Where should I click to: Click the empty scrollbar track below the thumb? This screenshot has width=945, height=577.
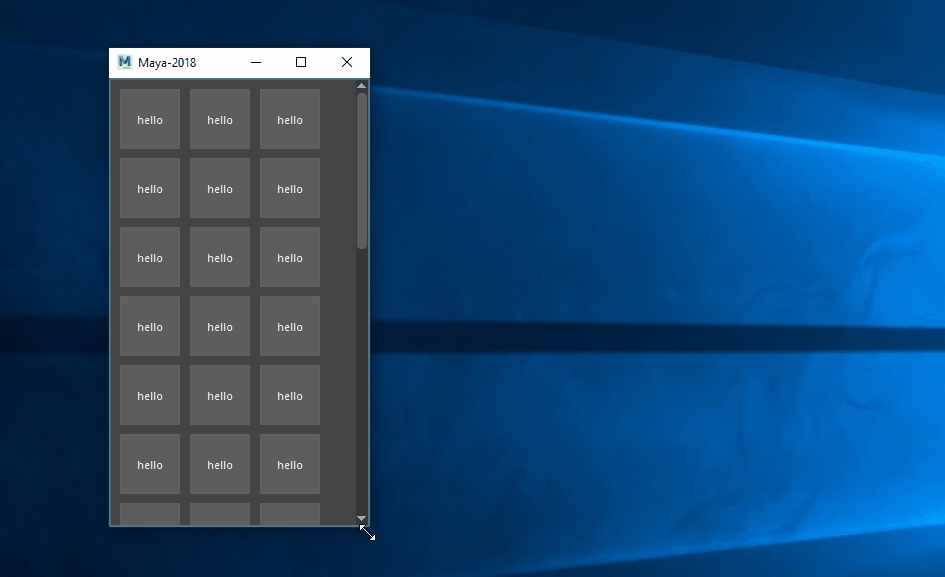click(362, 380)
